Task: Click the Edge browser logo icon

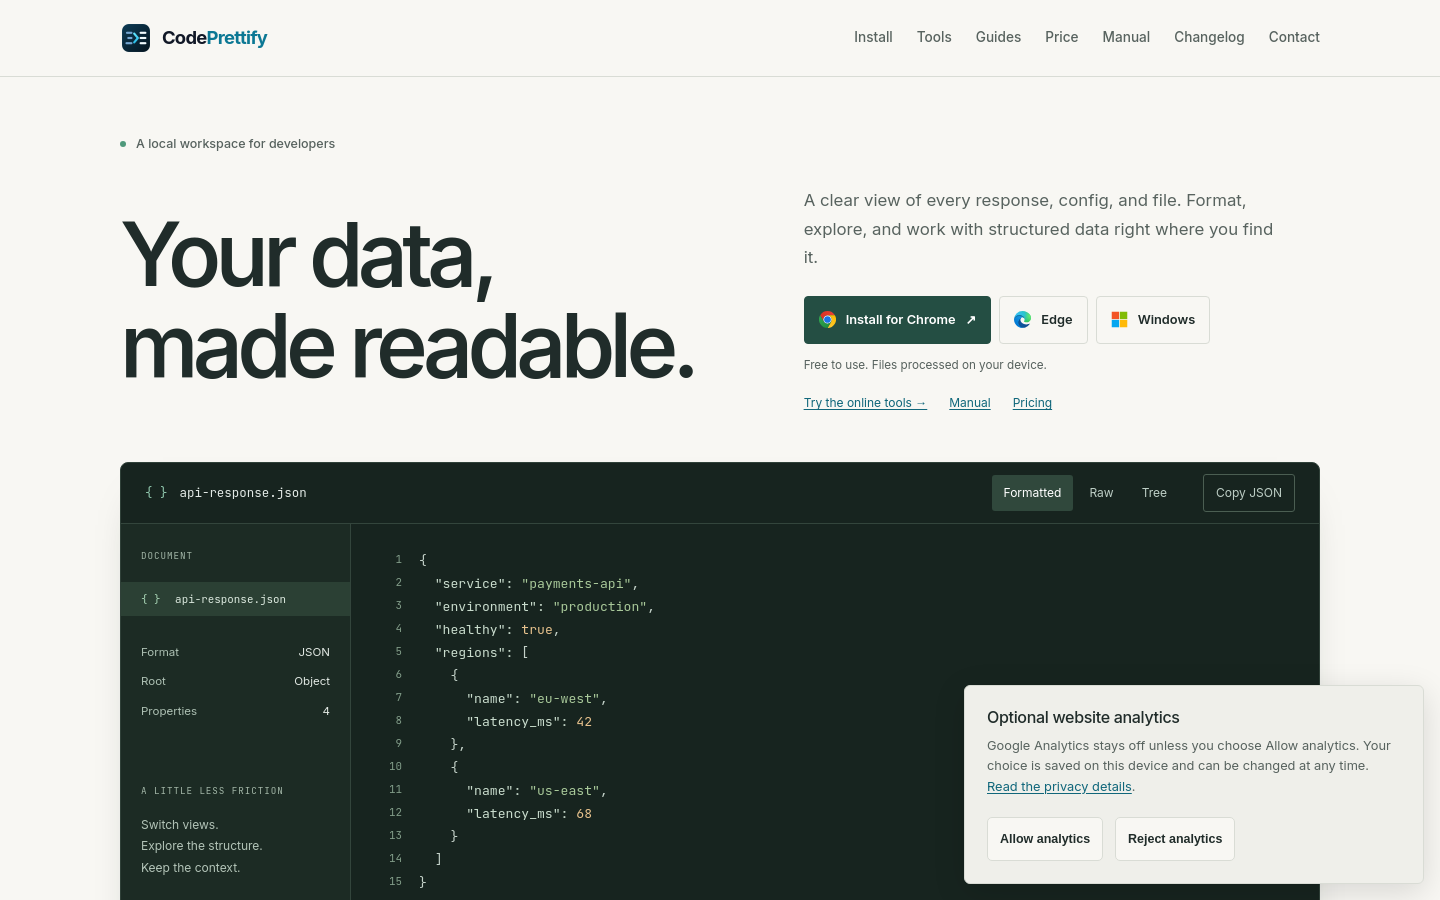Action: 1023,320
